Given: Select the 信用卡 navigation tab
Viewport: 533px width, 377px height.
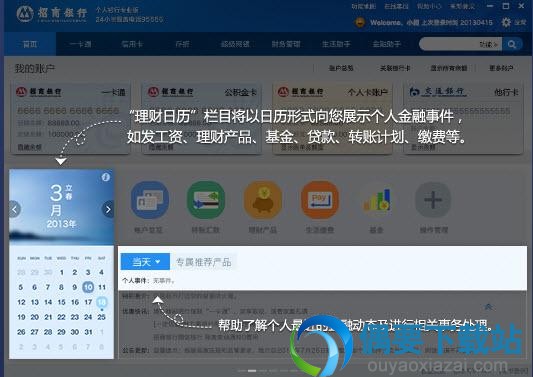Looking at the screenshot, I should [132, 44].
